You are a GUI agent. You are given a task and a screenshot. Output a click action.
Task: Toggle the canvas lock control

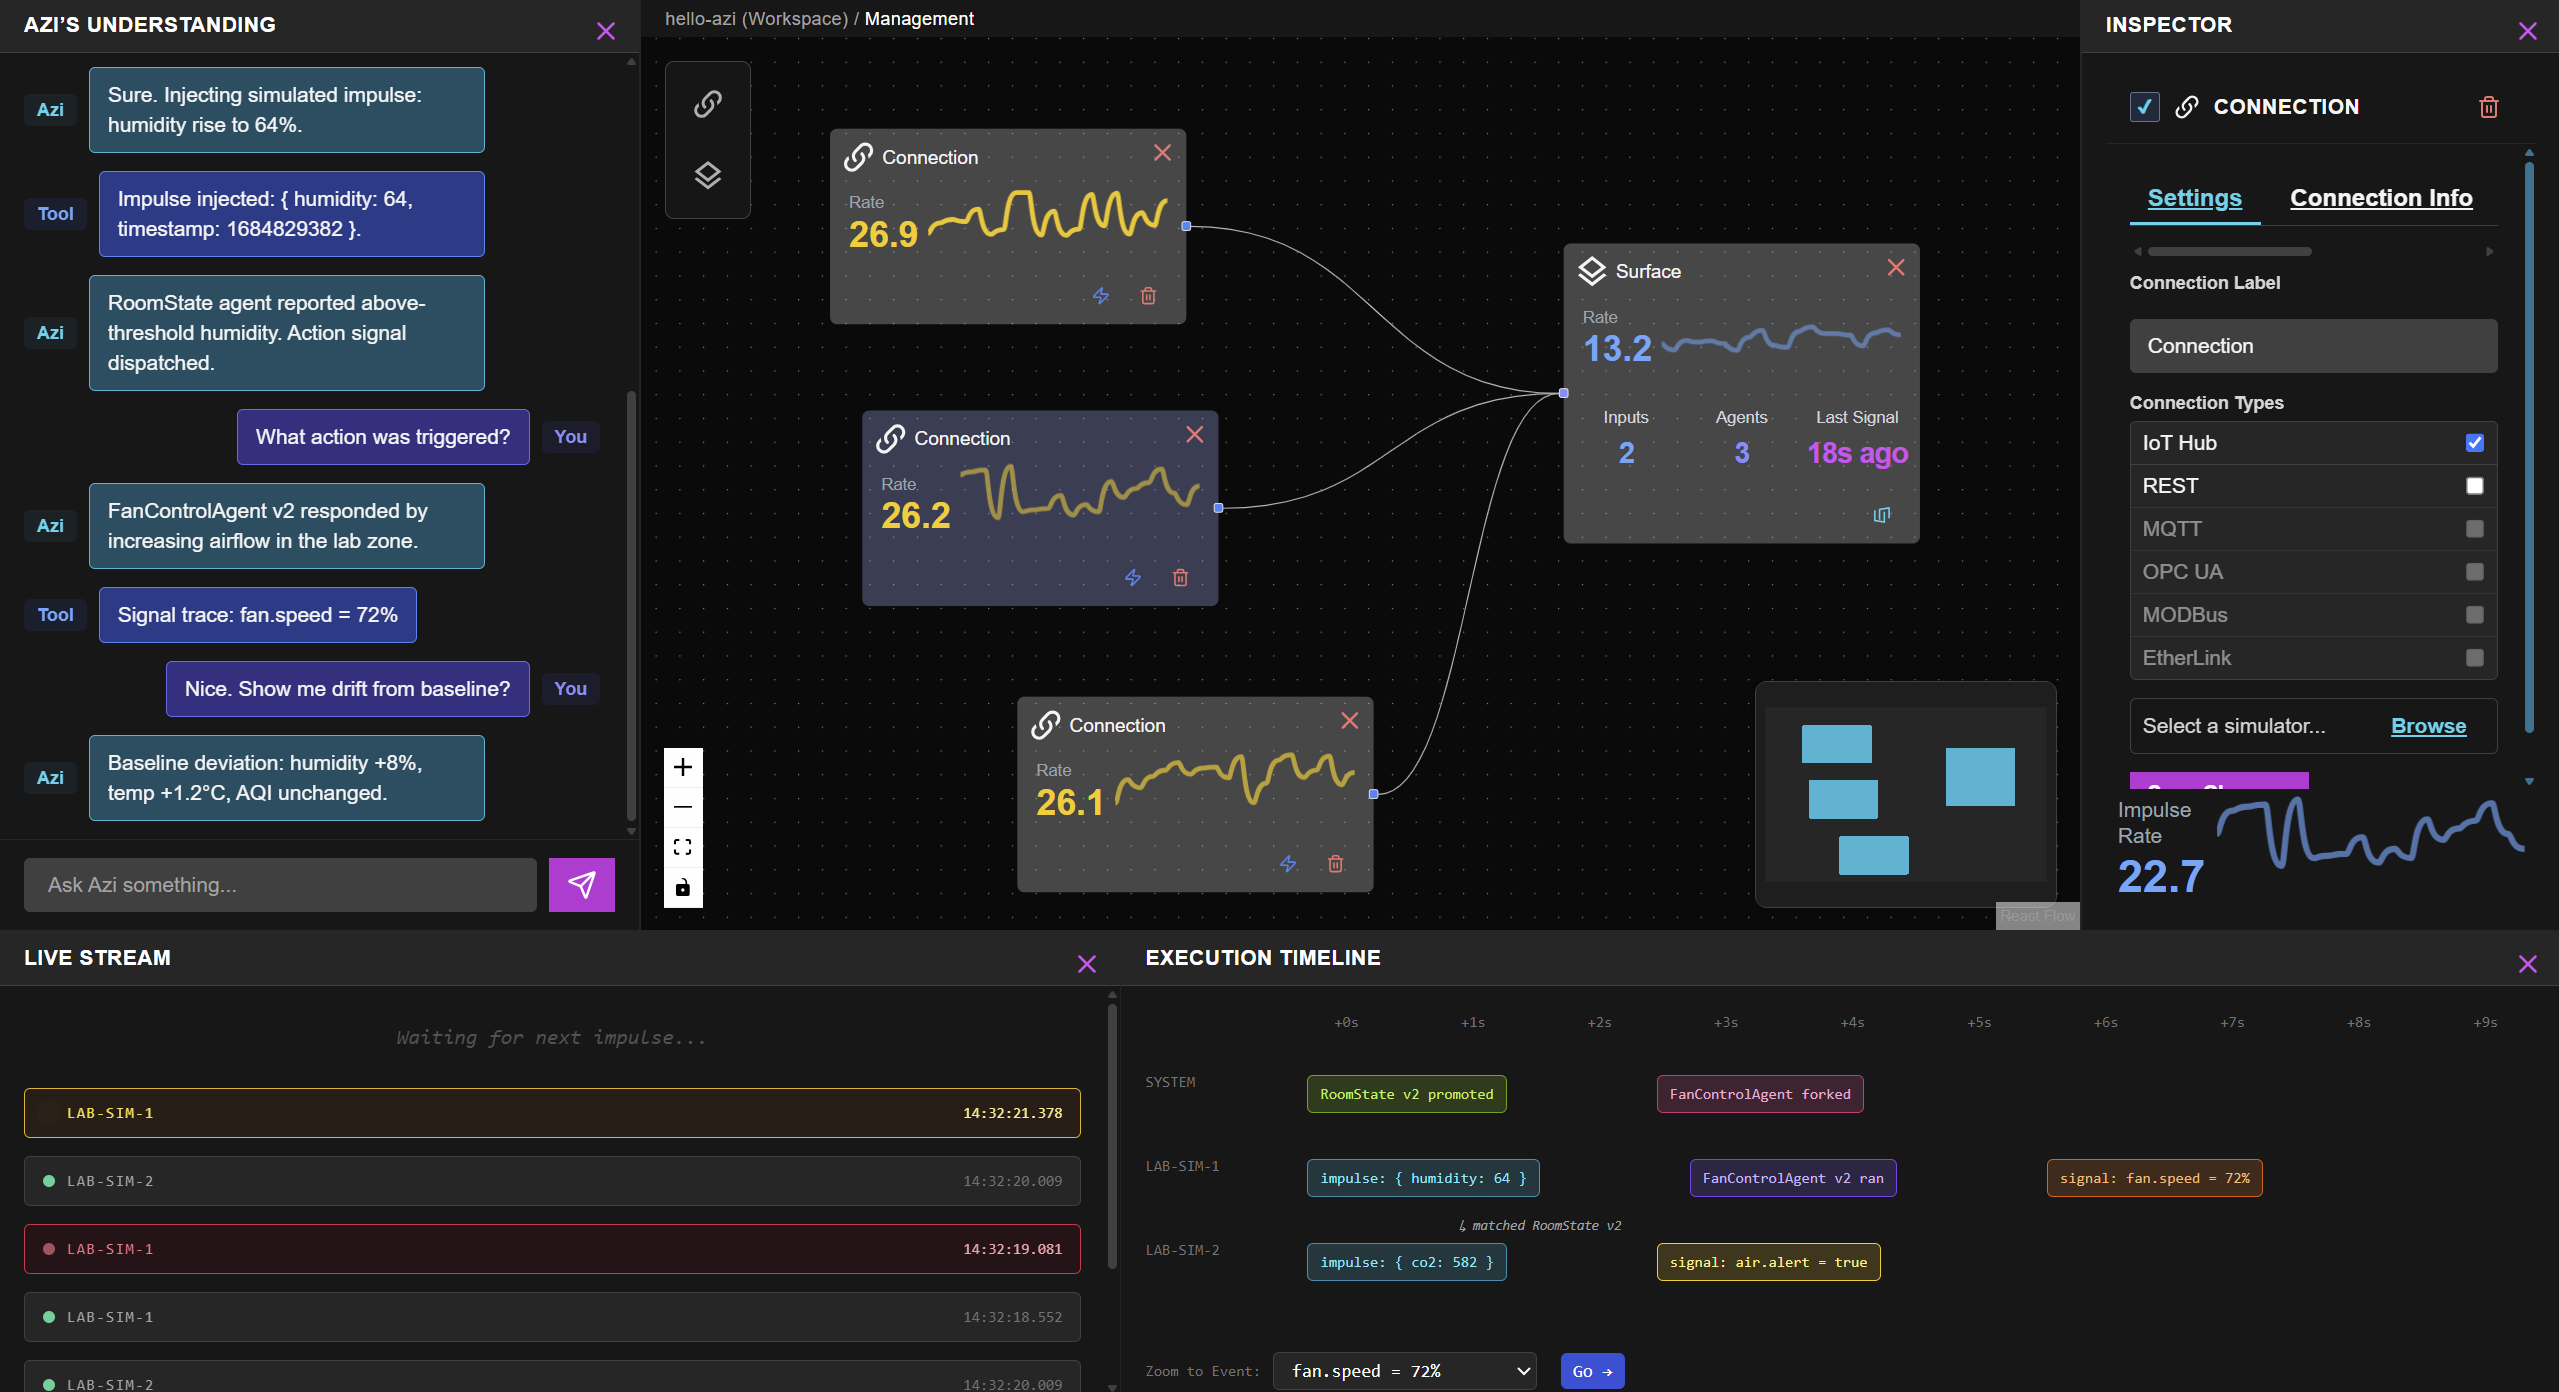(x=683, y=887)
